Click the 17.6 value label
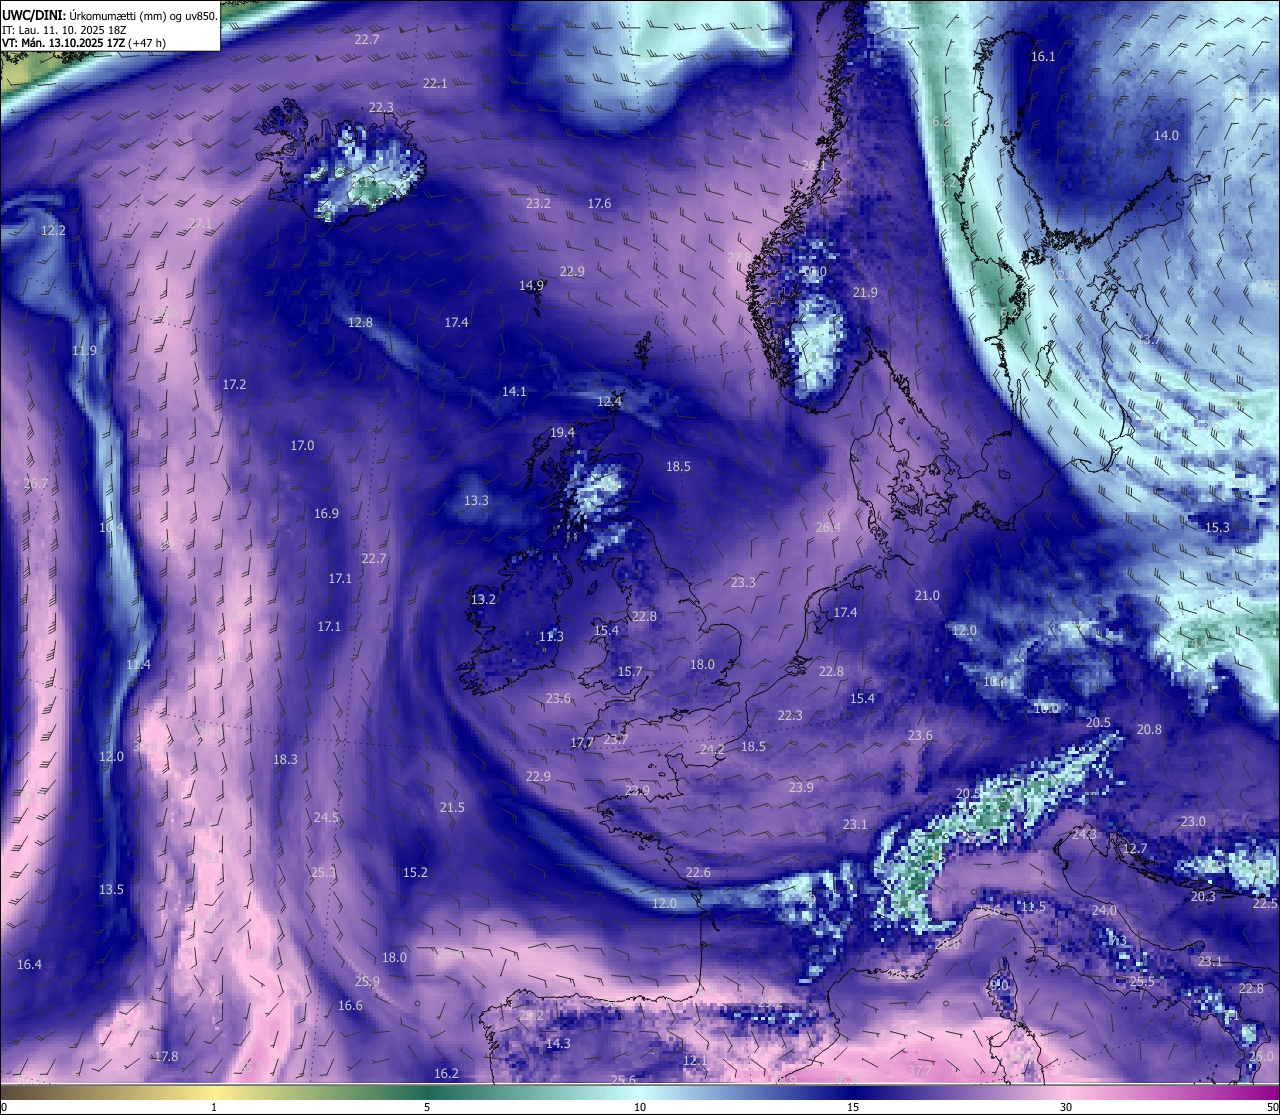The image size is (1280, 1115). coord(599,204)
